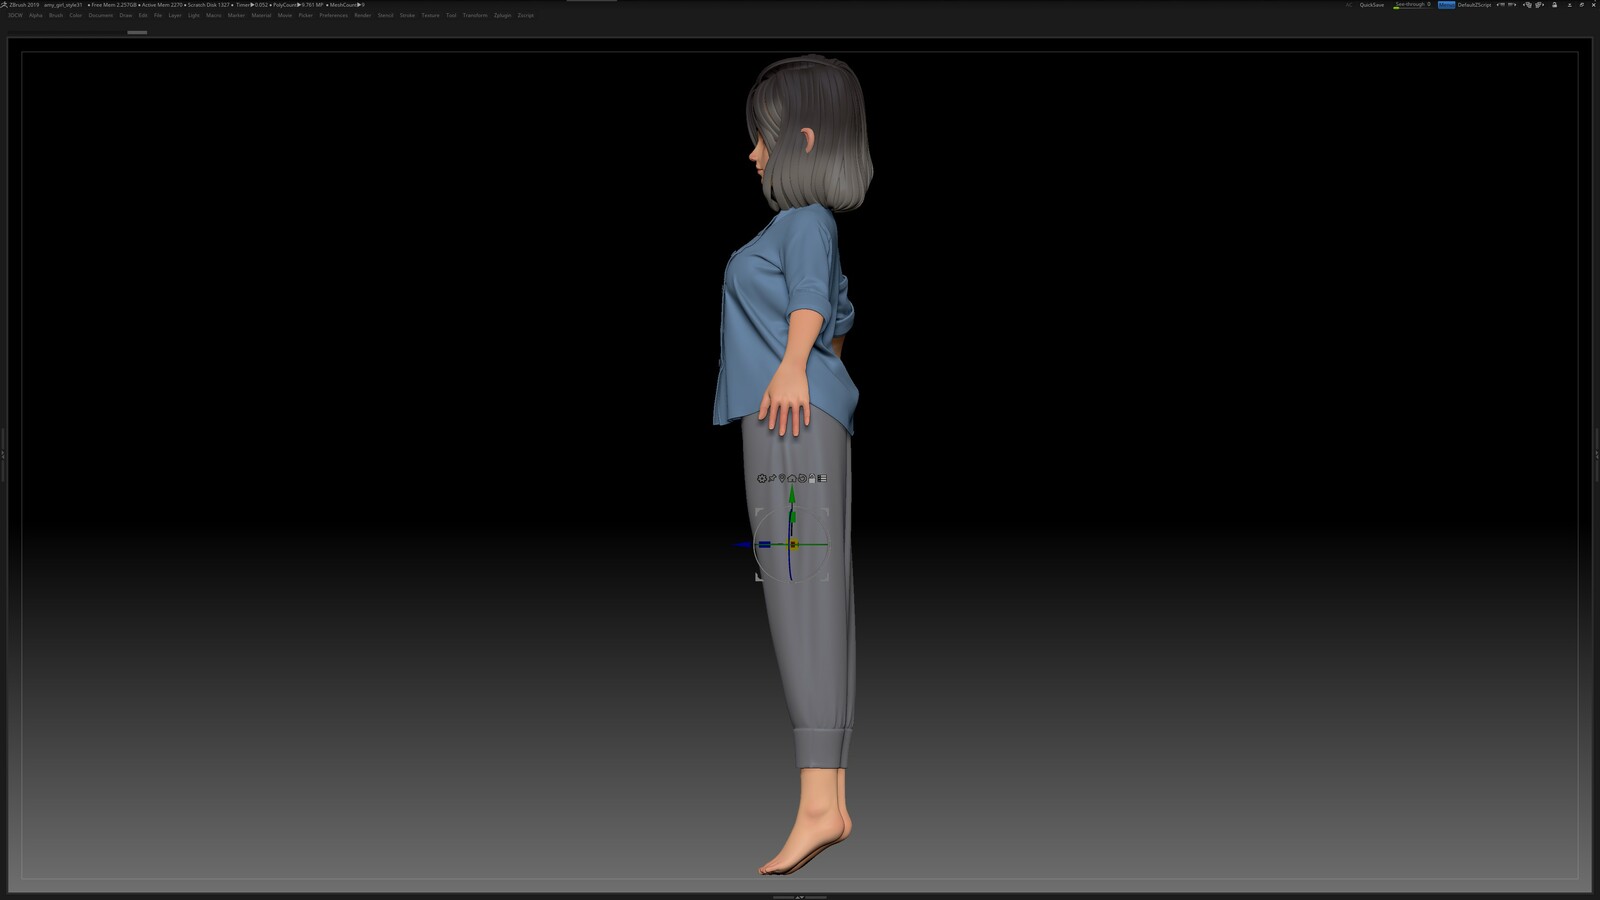The width and height of the screenshot is (1600, 900).
Task: Open the Draw menu
Action: coord(126,15)
